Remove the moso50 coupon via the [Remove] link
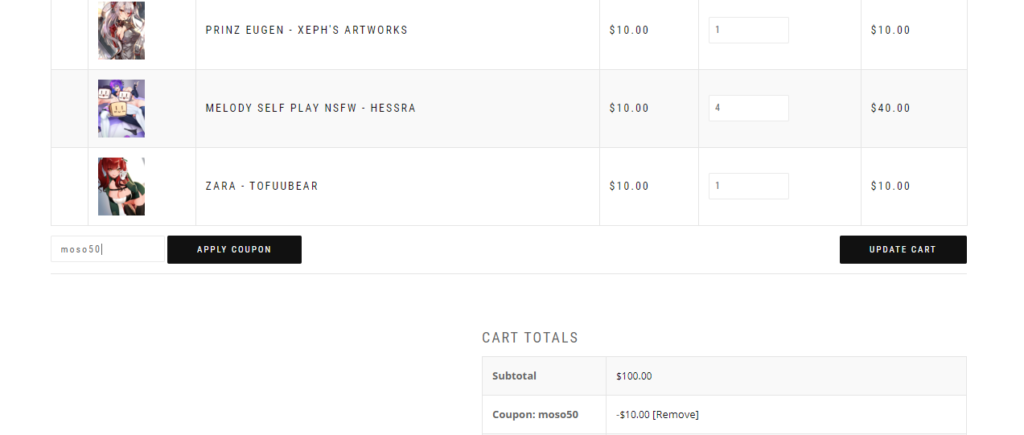1024x435 pixels. [675, 415]
